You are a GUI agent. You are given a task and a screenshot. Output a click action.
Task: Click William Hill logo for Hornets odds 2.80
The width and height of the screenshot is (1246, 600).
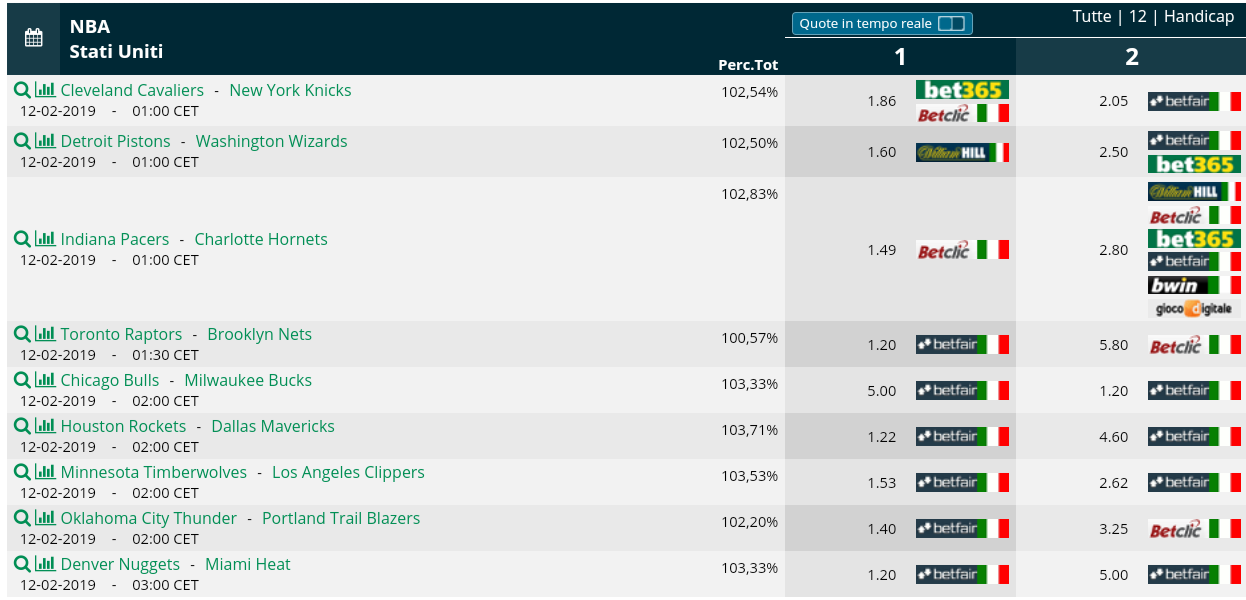(1194, 191)
